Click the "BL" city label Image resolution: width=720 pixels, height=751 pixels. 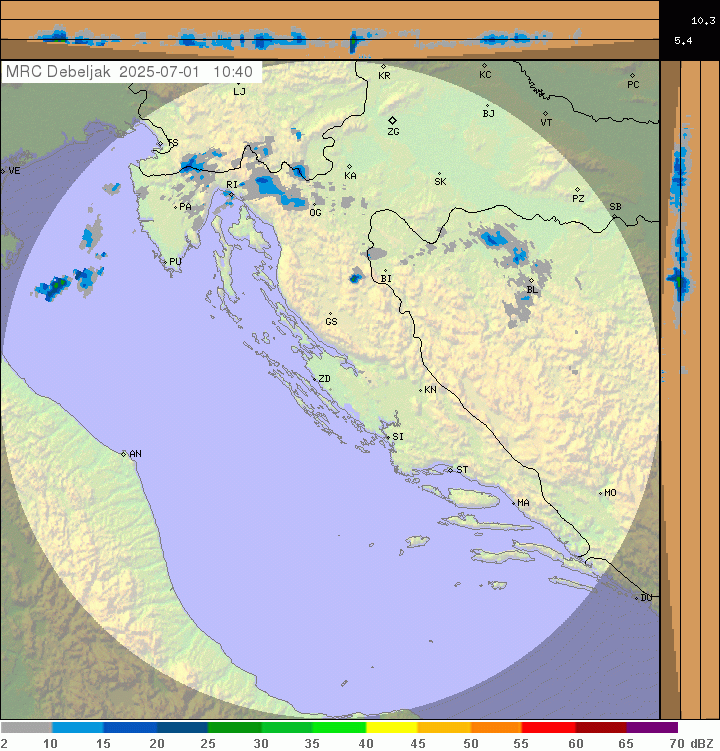click(x=532, y=290)
